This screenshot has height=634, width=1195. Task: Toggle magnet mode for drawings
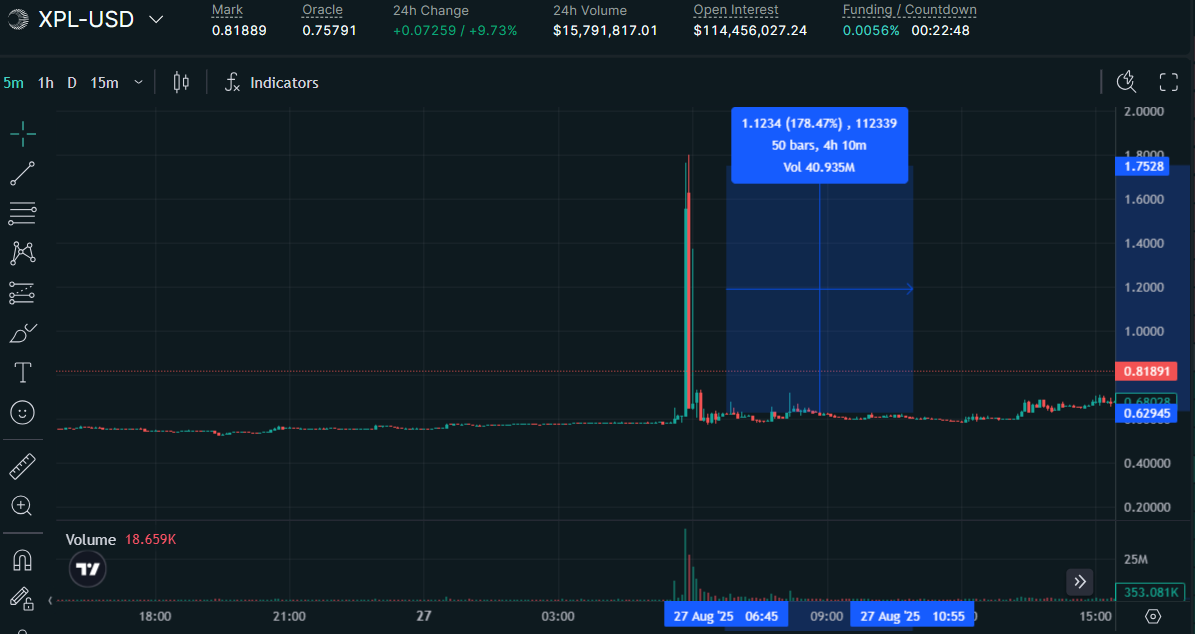22,559
